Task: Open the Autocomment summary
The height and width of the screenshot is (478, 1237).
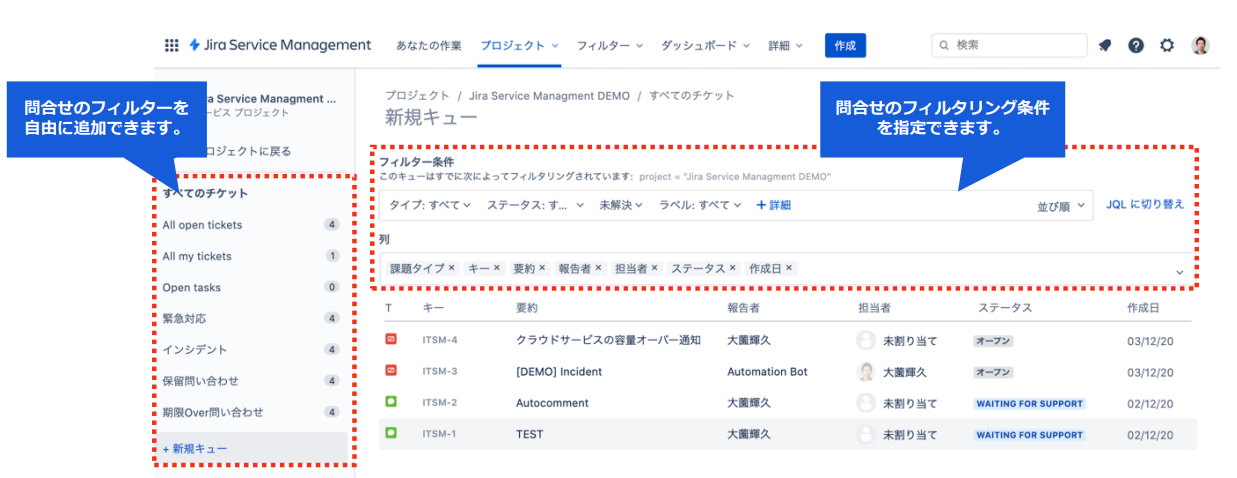Action: [x=552, y=403]
